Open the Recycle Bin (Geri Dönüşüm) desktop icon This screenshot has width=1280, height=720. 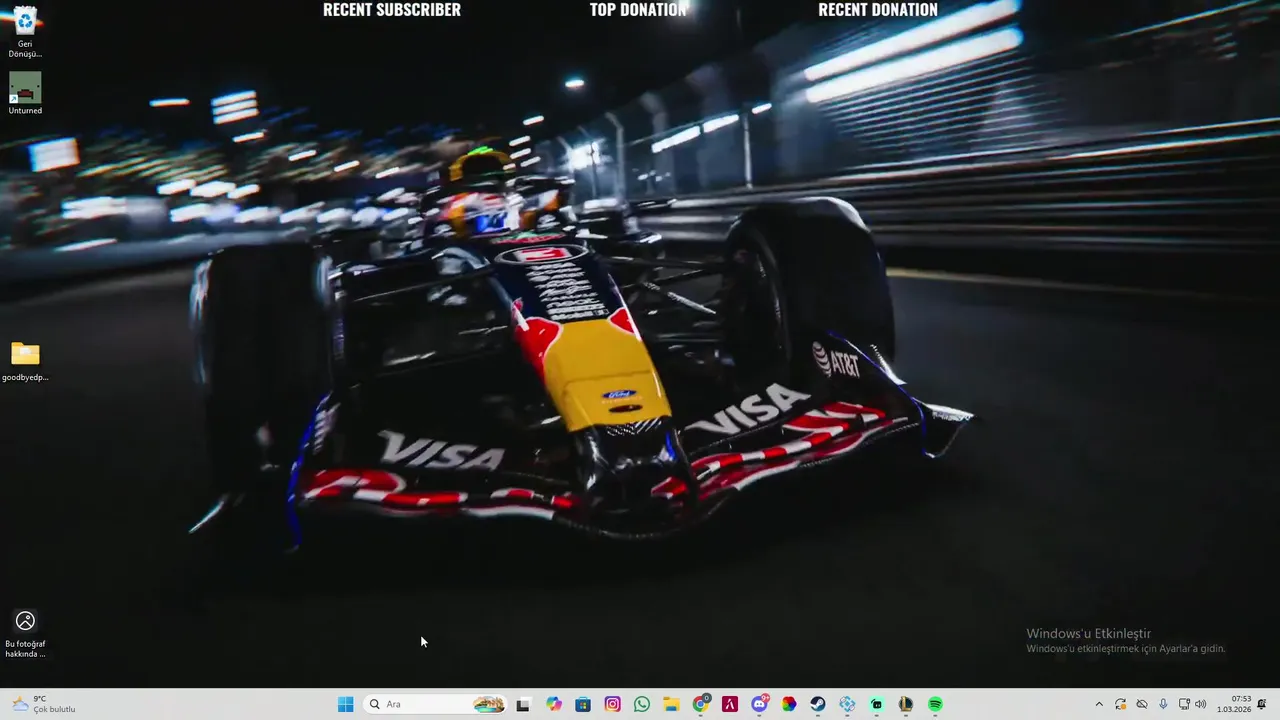[x=25, y=30]
